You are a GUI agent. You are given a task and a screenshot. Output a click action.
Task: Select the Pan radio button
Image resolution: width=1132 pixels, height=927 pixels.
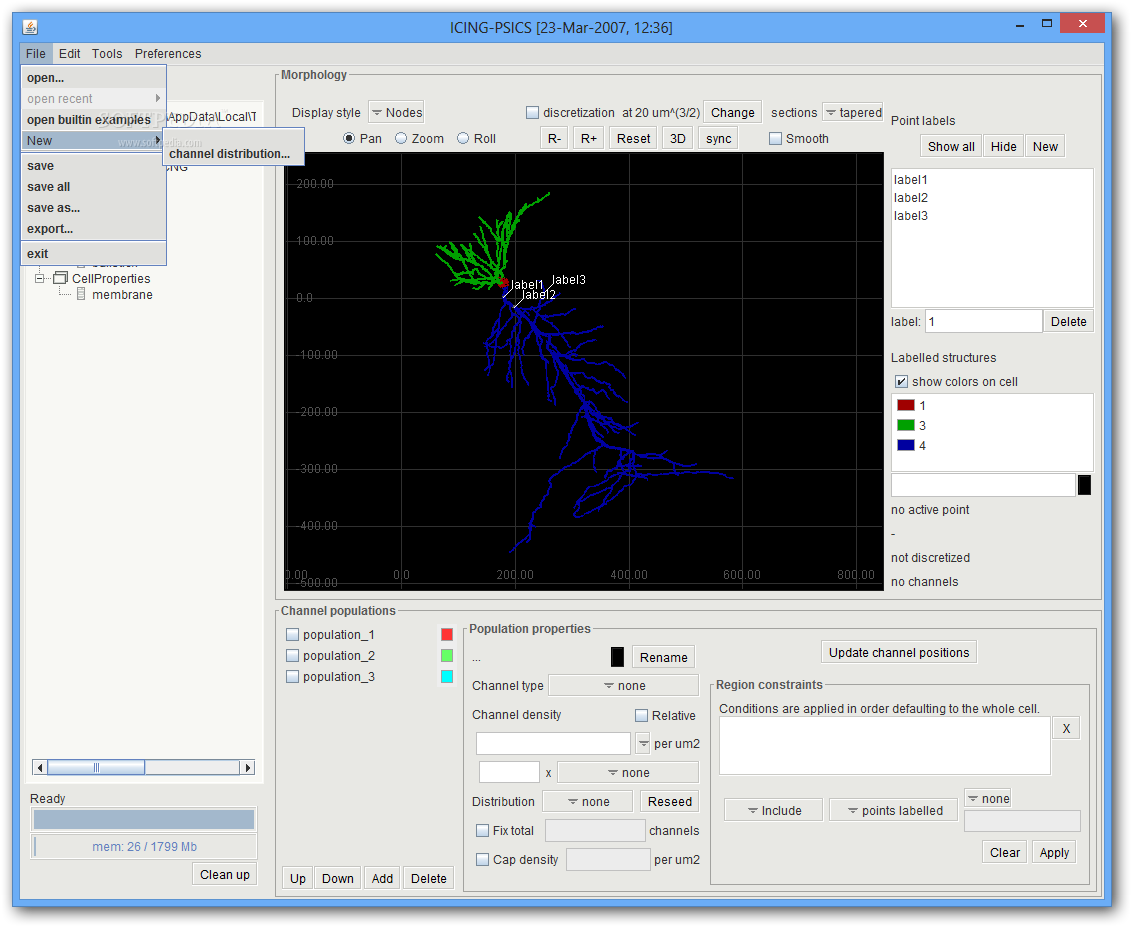349,139
